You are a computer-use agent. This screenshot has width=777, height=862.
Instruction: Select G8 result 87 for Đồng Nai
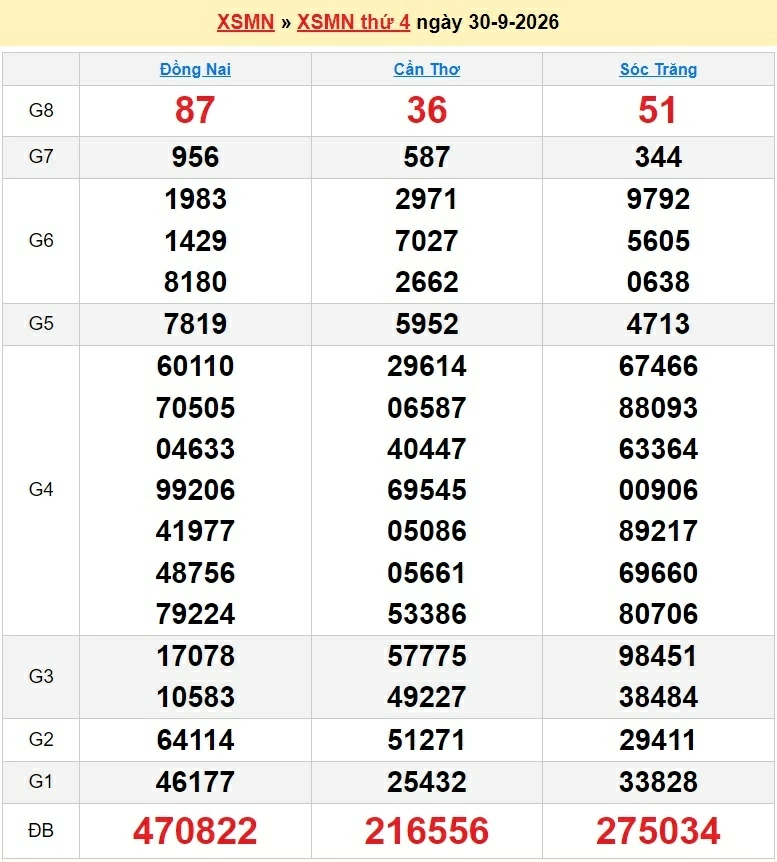[195, 110]
